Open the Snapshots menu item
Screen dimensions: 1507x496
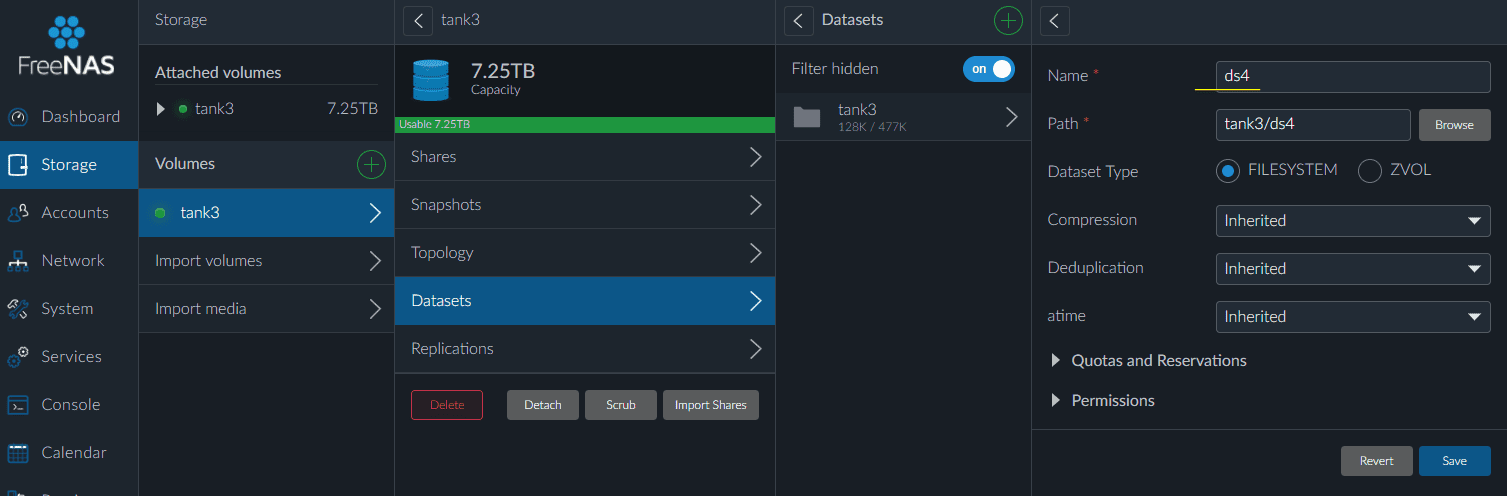point(585,205)
